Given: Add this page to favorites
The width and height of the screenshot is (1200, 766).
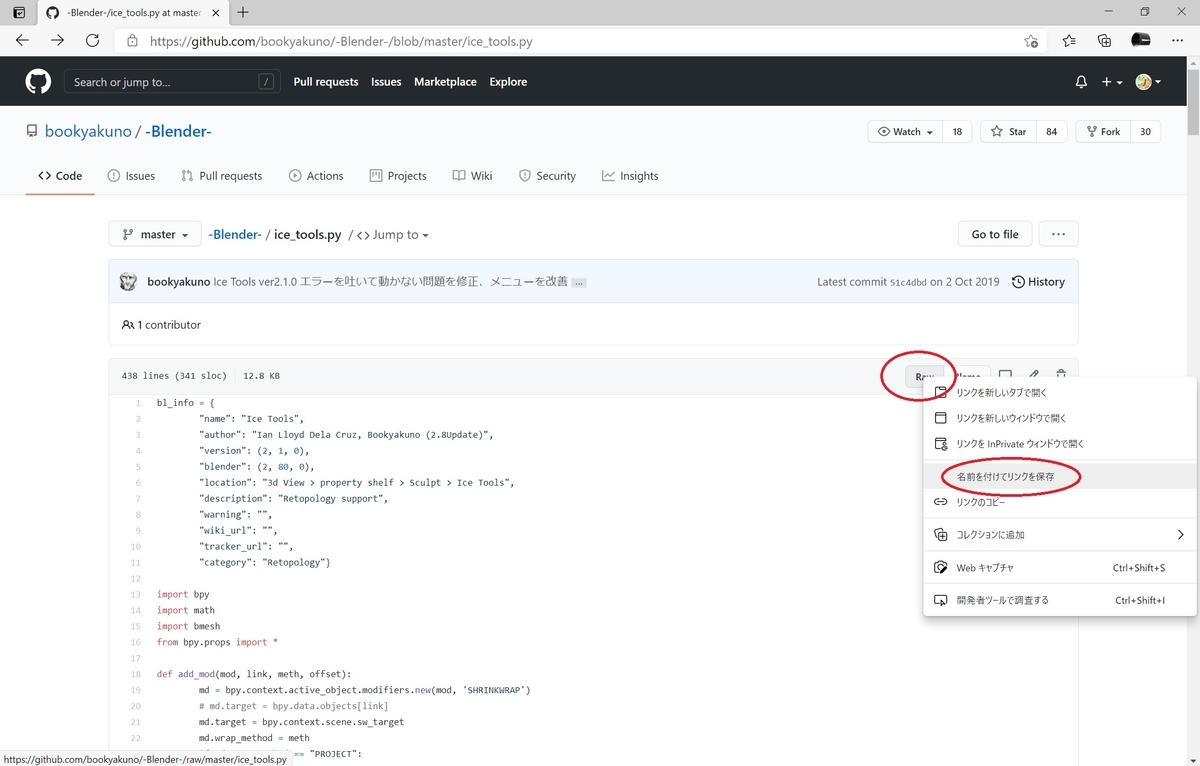Looking at the screenshot, I should tap(1031, 42).
